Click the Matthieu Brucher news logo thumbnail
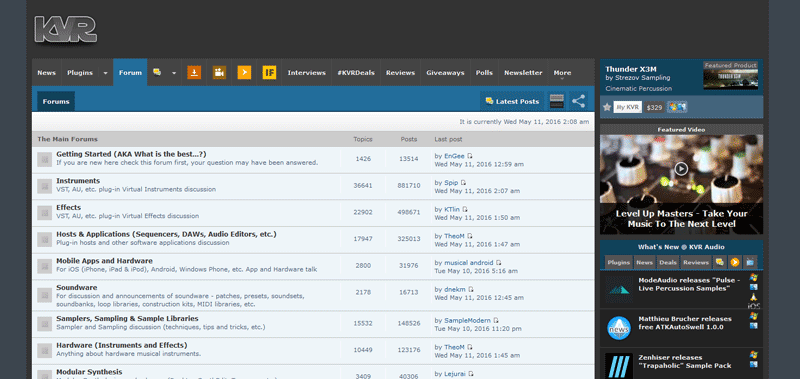This screenshot has height=379, width=800. coord(619,327)
